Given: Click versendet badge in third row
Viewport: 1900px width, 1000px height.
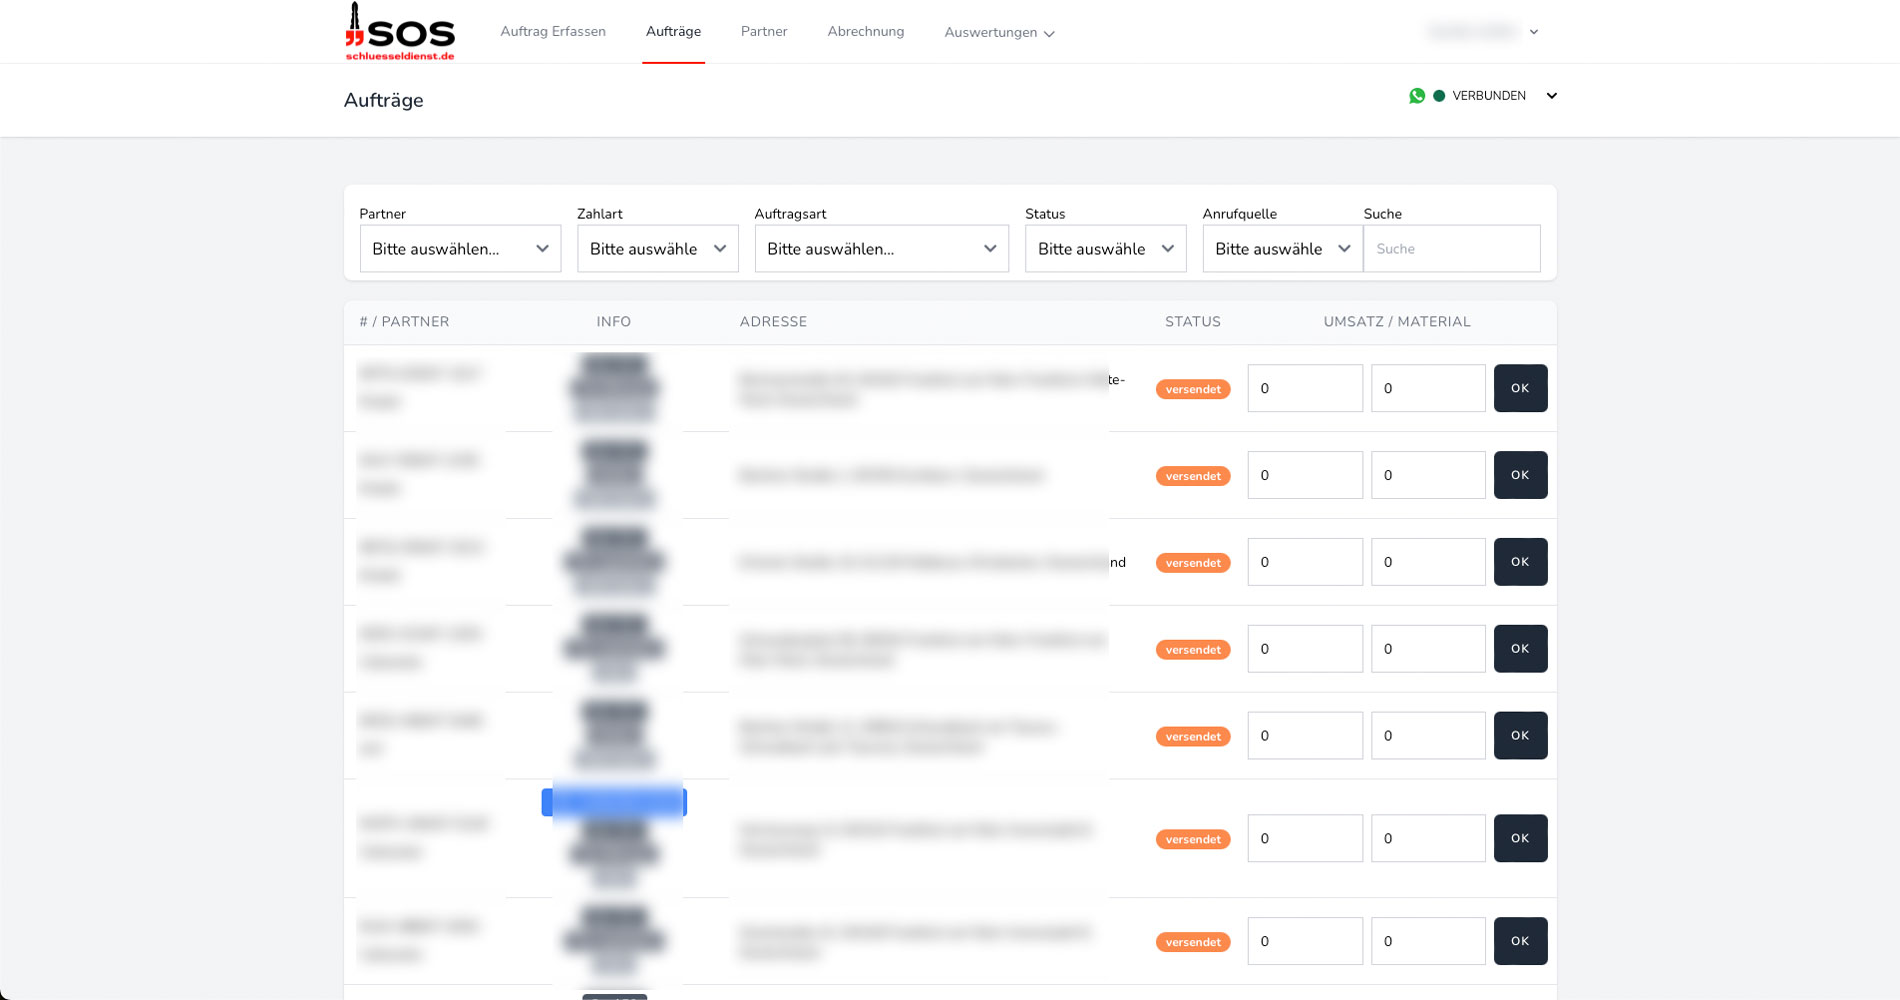Looking at the screenshot, I should [x=1193, y=563].
